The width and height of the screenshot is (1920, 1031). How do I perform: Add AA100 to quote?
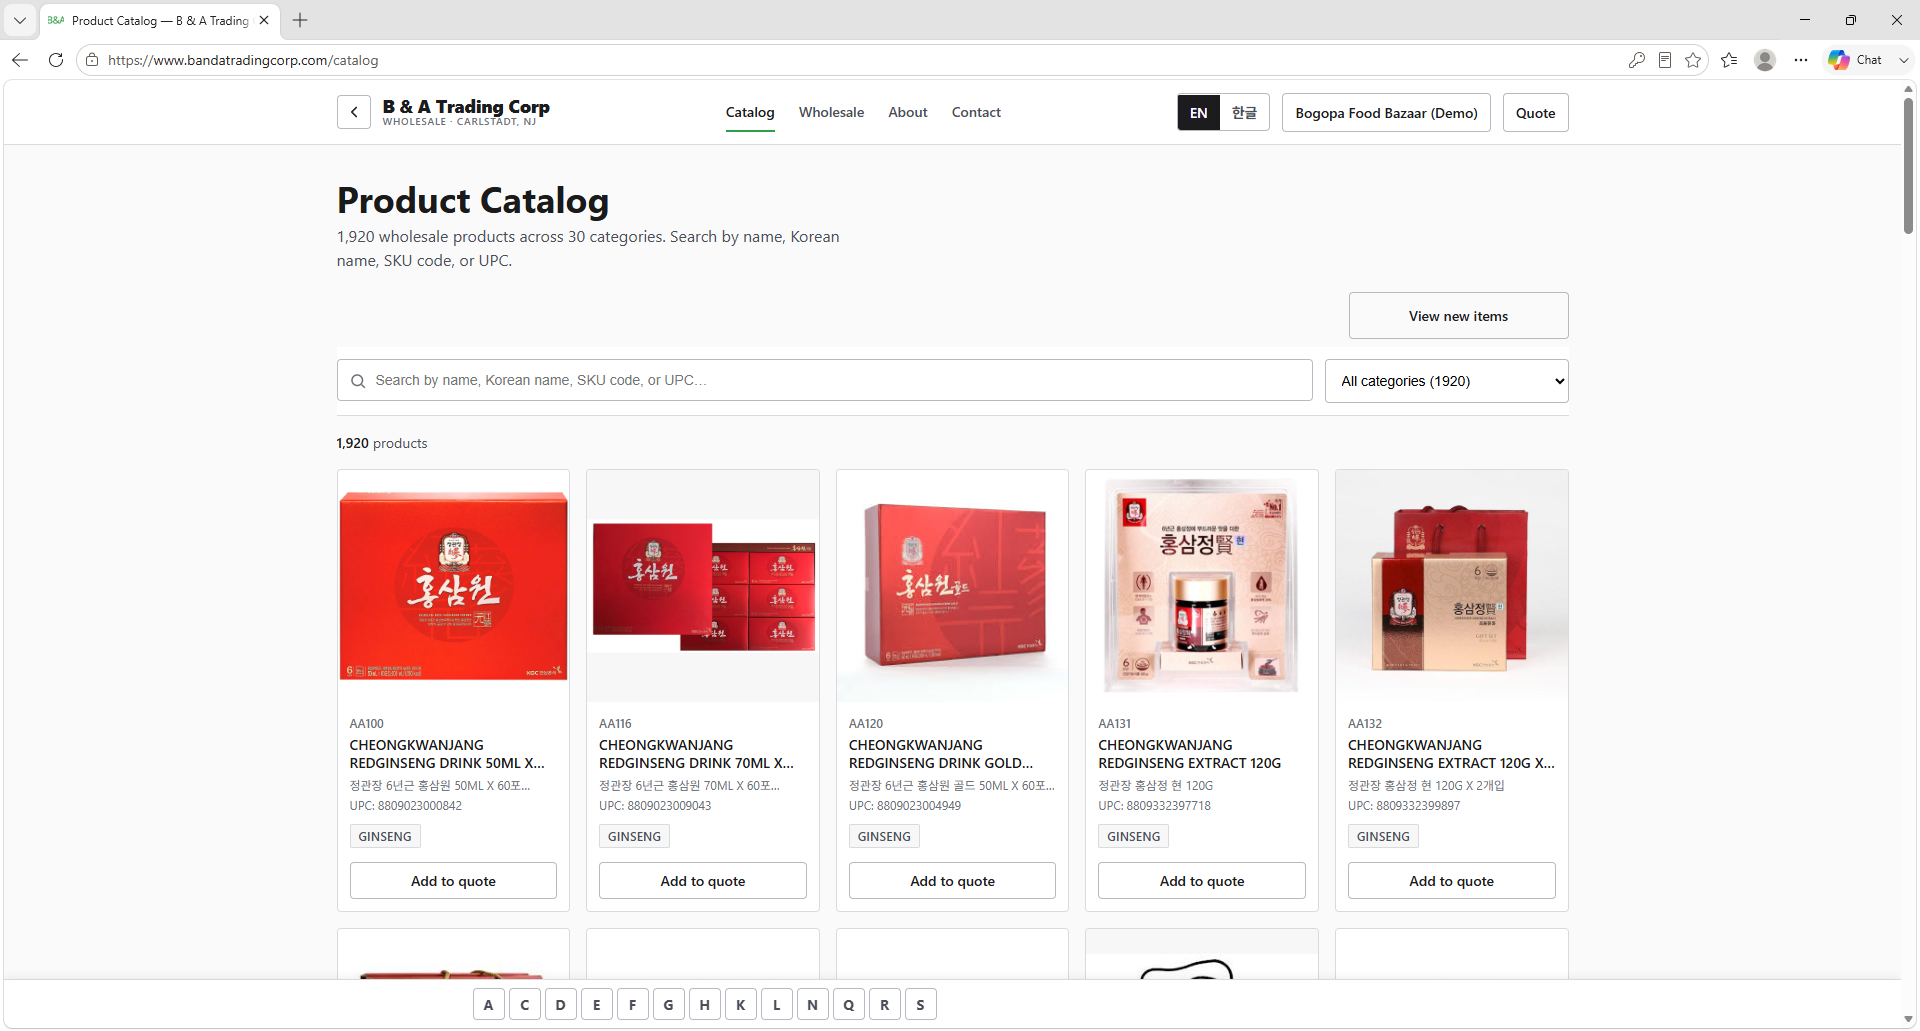(453, 881)
